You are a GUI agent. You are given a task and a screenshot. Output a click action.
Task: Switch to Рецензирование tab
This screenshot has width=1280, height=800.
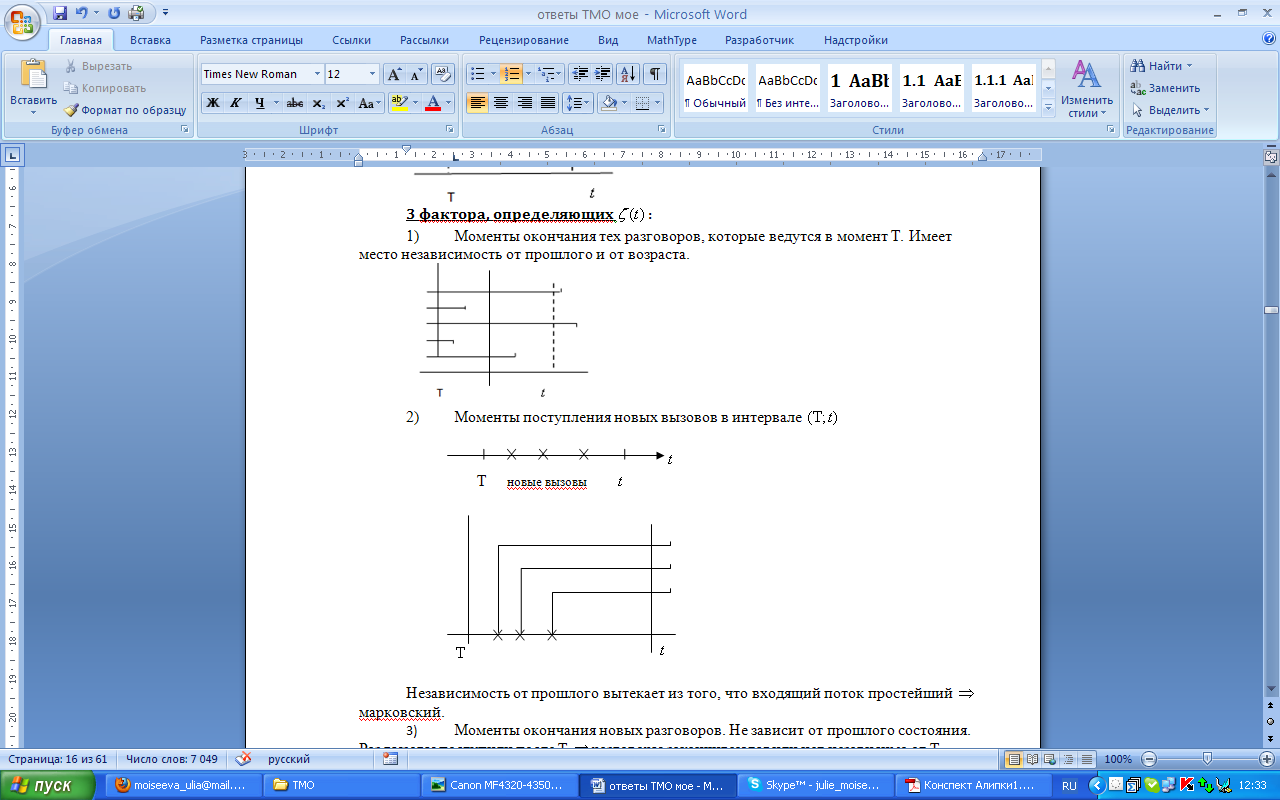pos(523,40)
